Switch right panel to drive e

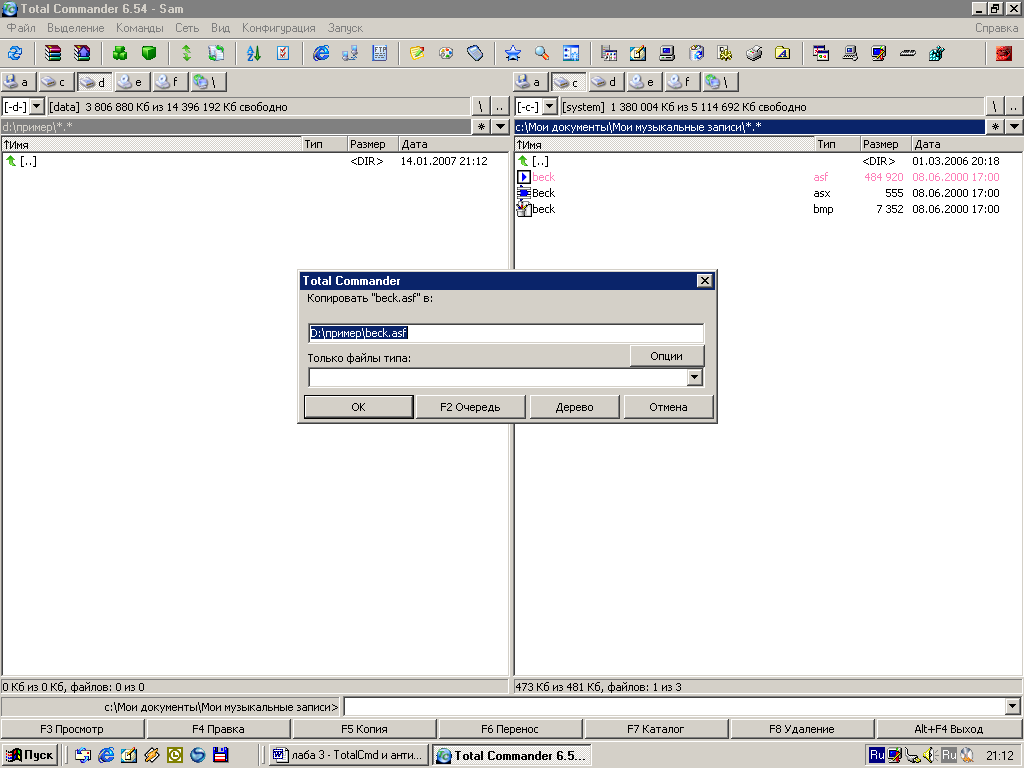(x=644, y=82)
